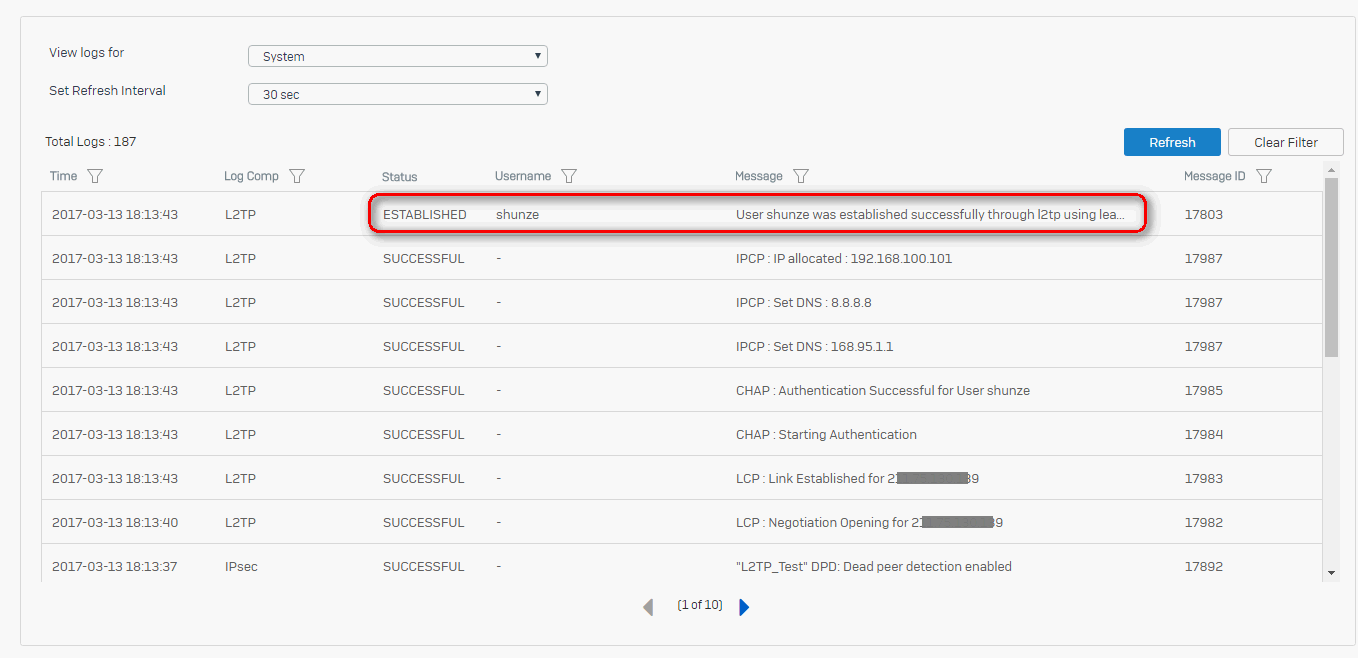Open the Log Comp column filter
This screenshot has width=1358, height=658.
click(x=297, y=176)
